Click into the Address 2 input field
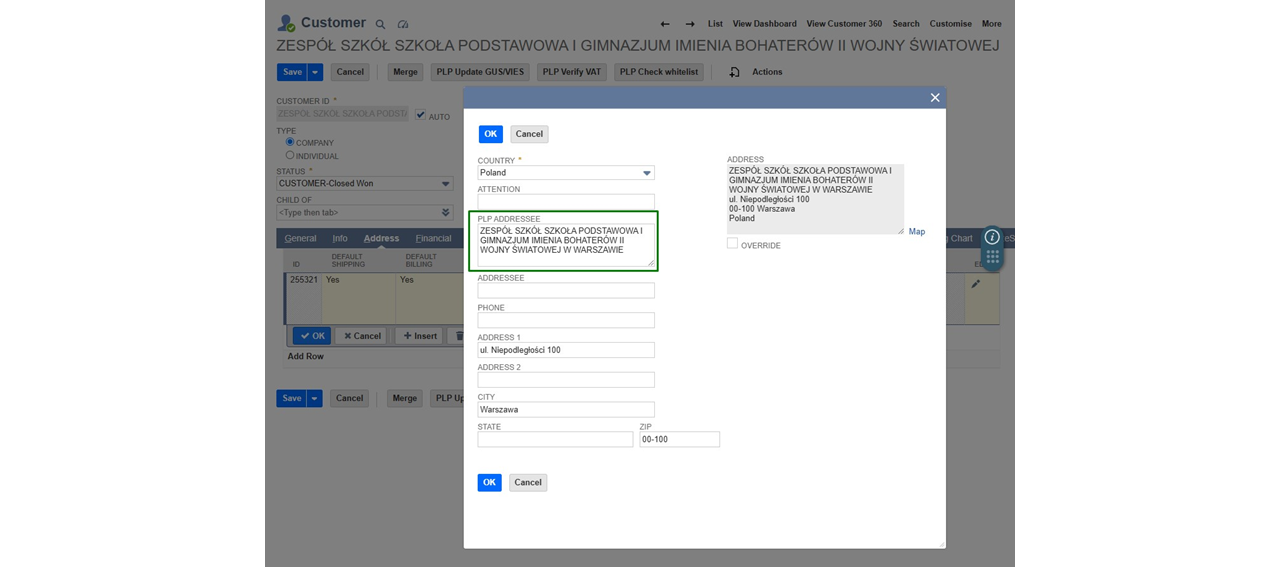The height and width of the screenshot is (567, 1280). [566, 380]
